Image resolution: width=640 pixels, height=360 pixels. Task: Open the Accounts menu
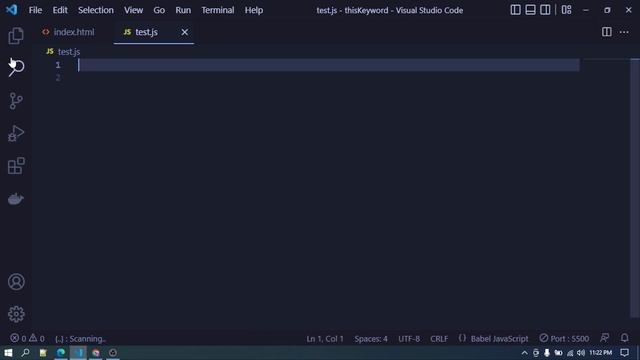pos(16,282)
